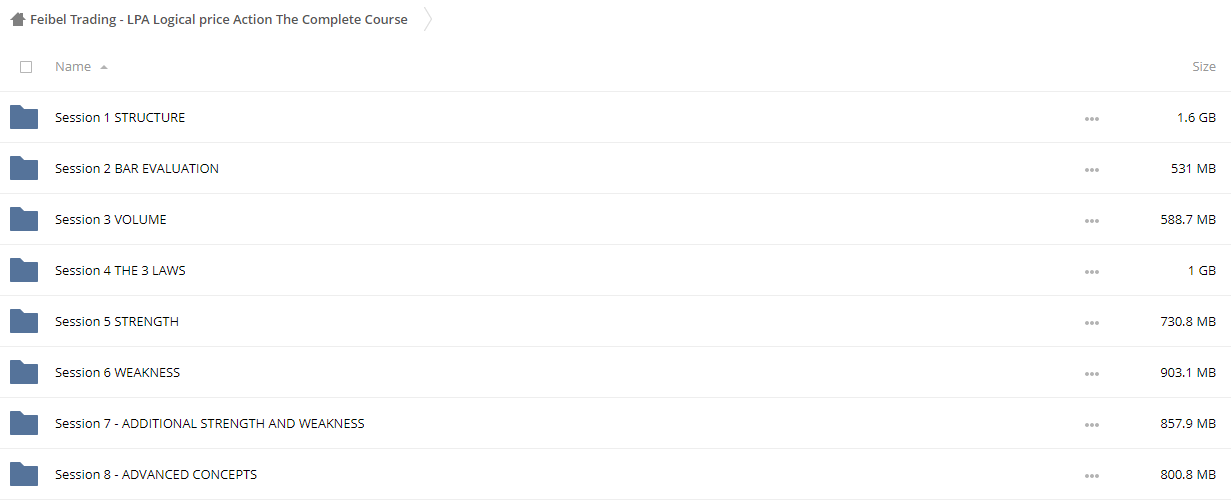Click the sort arrow next to Name
The width and height of the screenshot is (1231, 500).
(104, 67)
